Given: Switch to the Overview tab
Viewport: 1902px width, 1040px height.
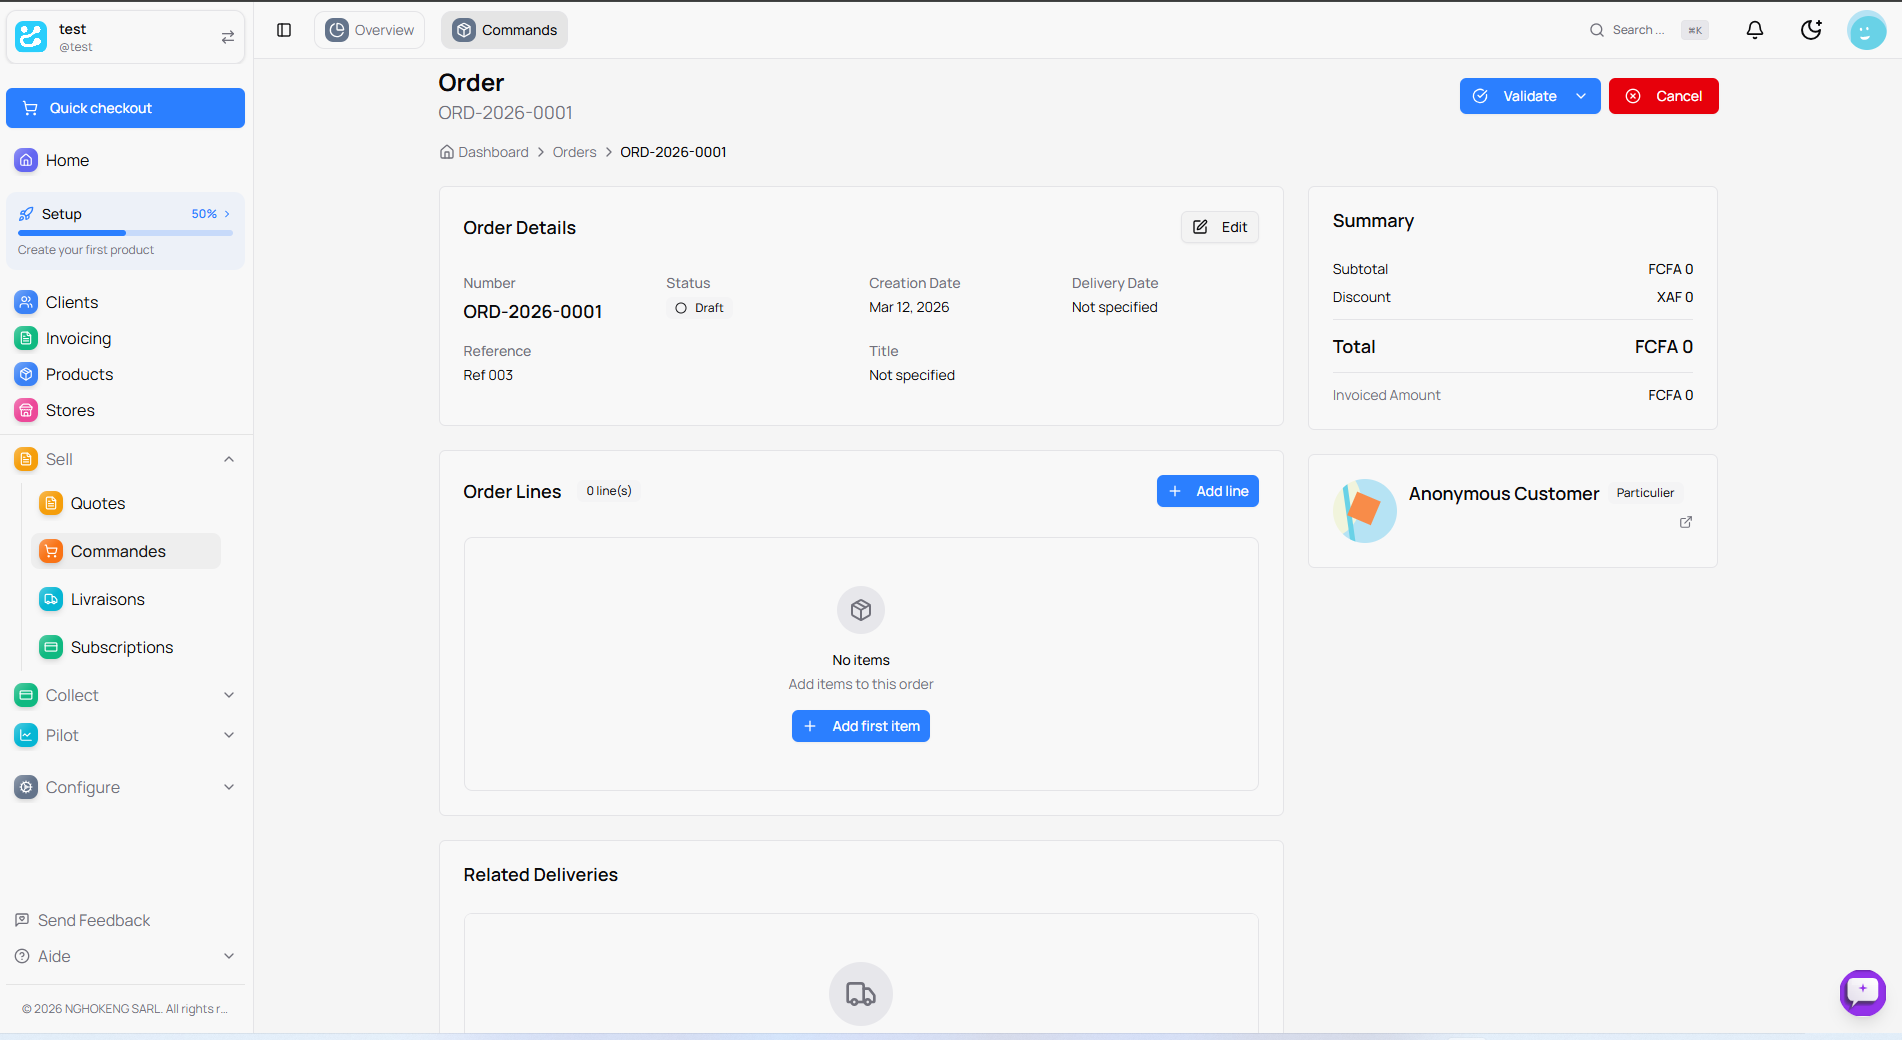Looking at the screenshot, I should pos(370,30).
